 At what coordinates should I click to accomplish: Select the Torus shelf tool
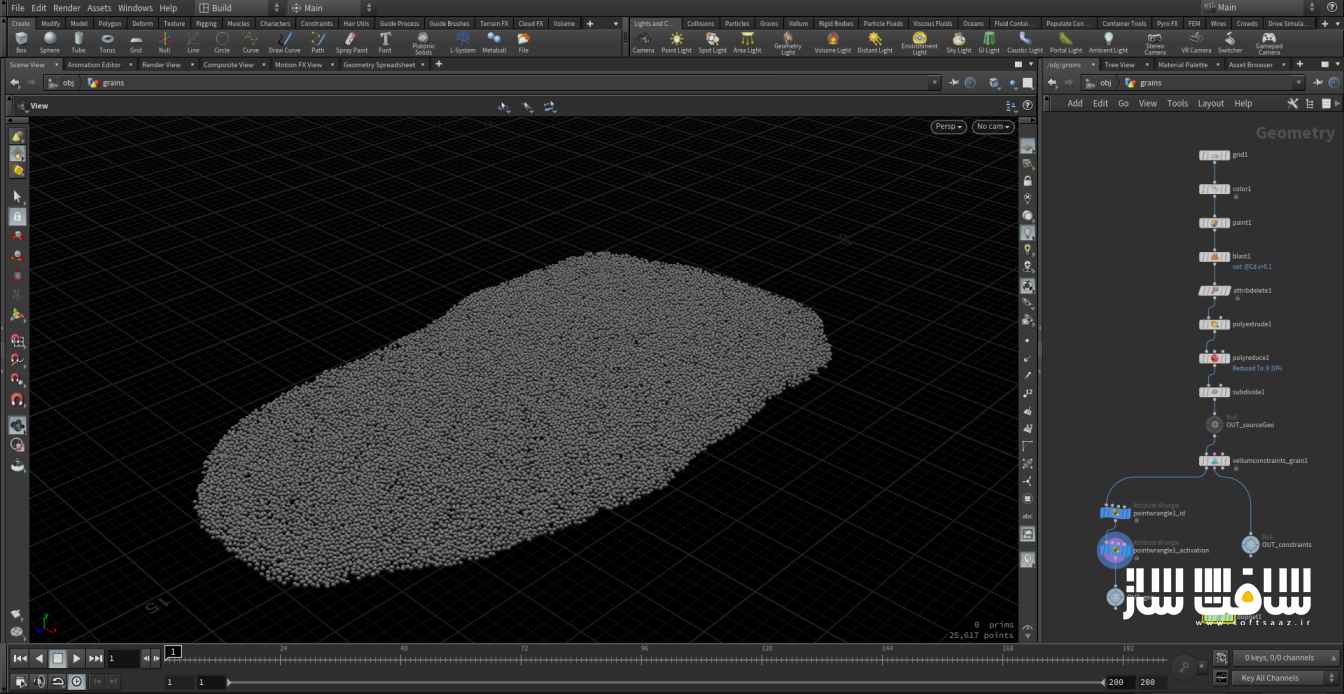pyautogui.click(x=107, y=42)
